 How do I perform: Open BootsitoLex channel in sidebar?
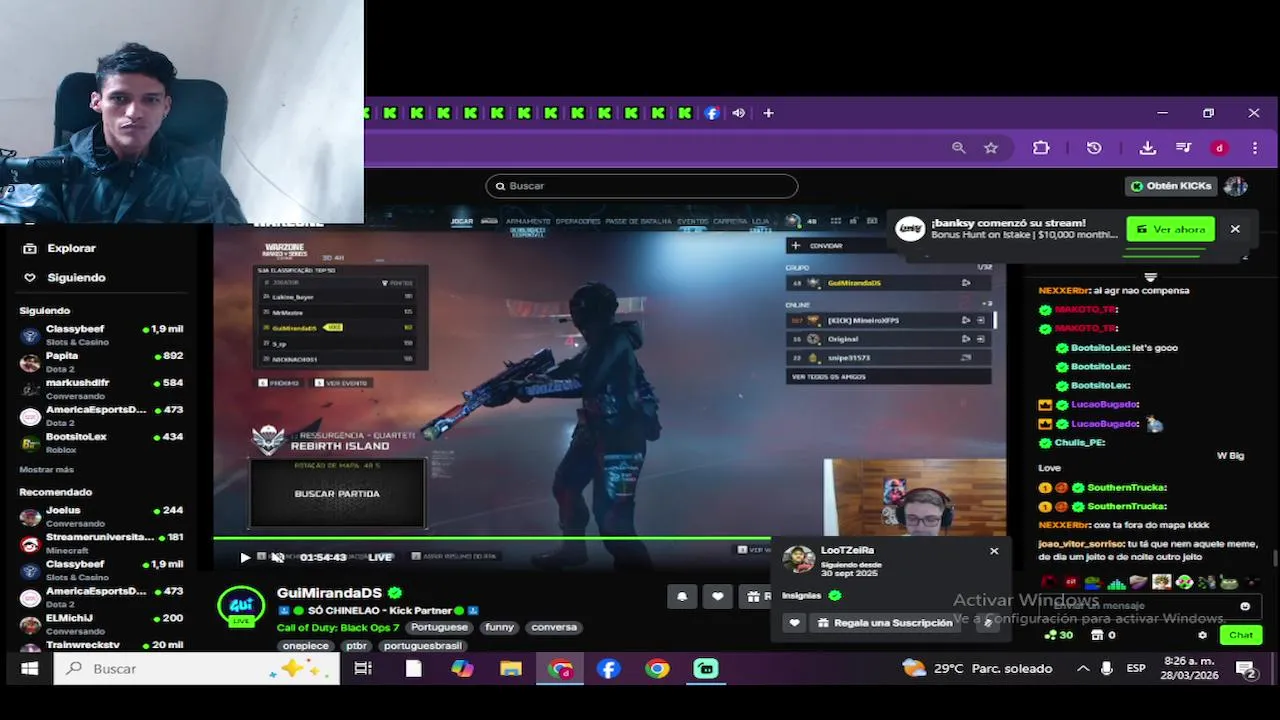[x=100, y=442]
